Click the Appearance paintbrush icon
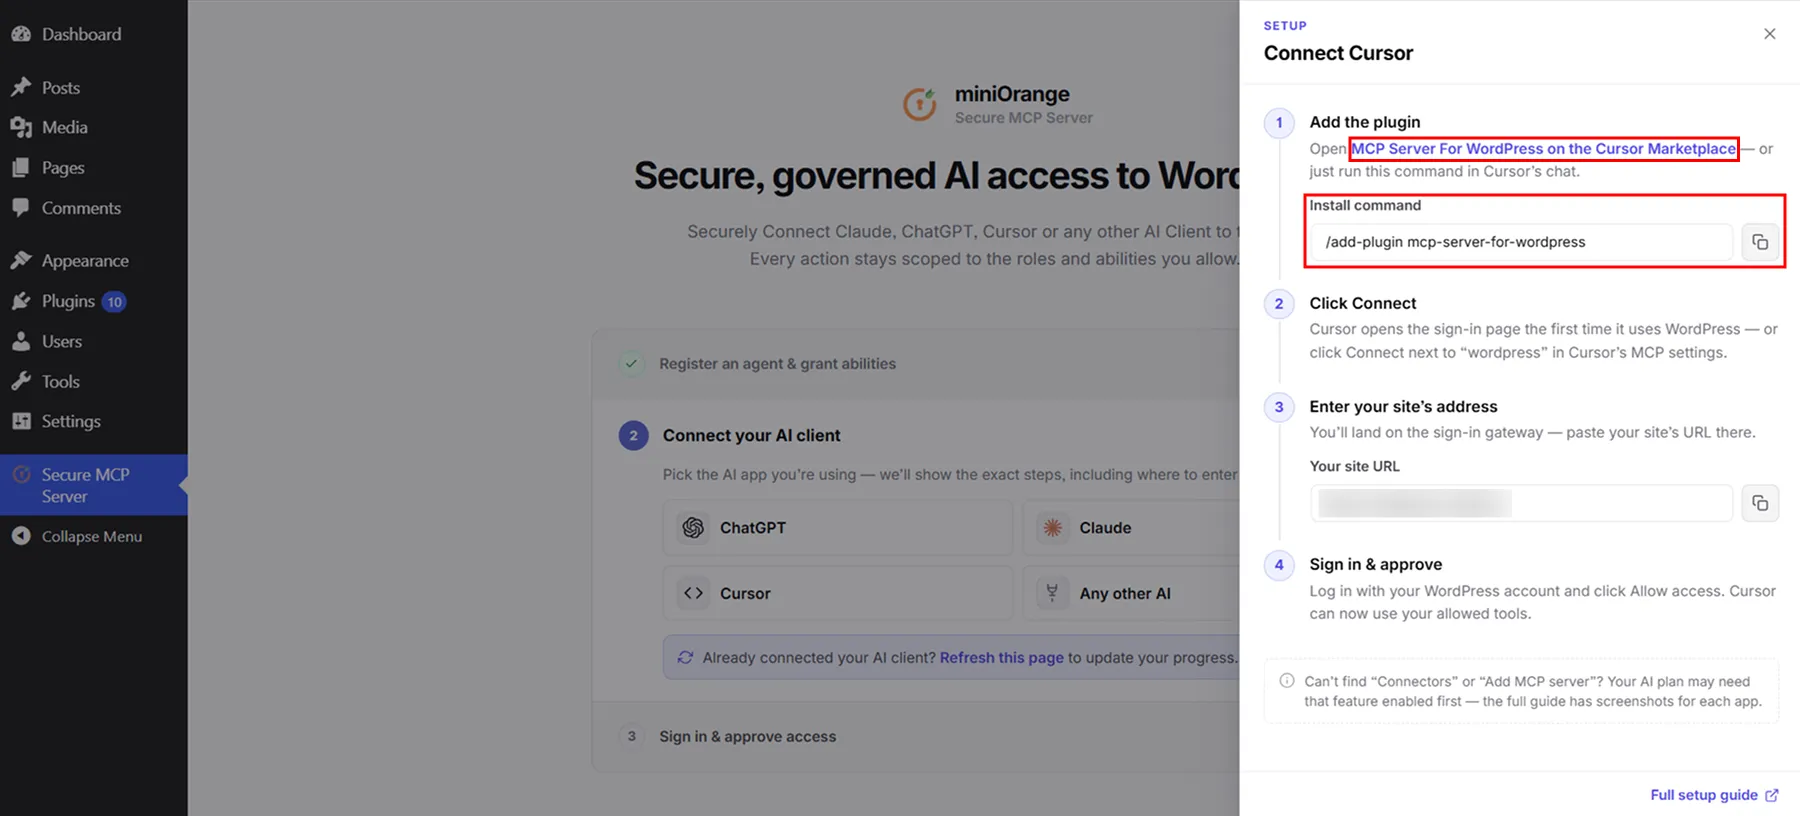The height and width of the screenshot is (816, 1800). pos(21,261)
